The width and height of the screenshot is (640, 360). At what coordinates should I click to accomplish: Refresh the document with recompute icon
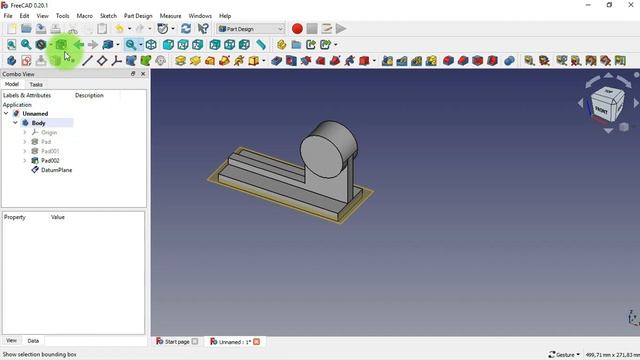pyautogui.click(x=186, y=29)
